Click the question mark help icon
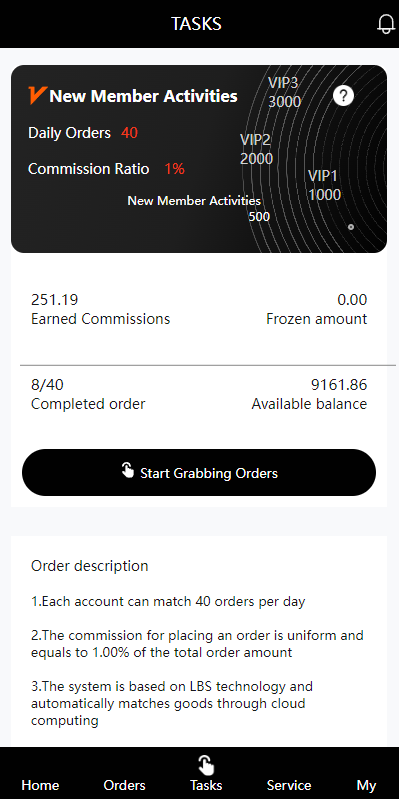The width and height of the screenshot is (399, 799). click(x=343, y=95)
